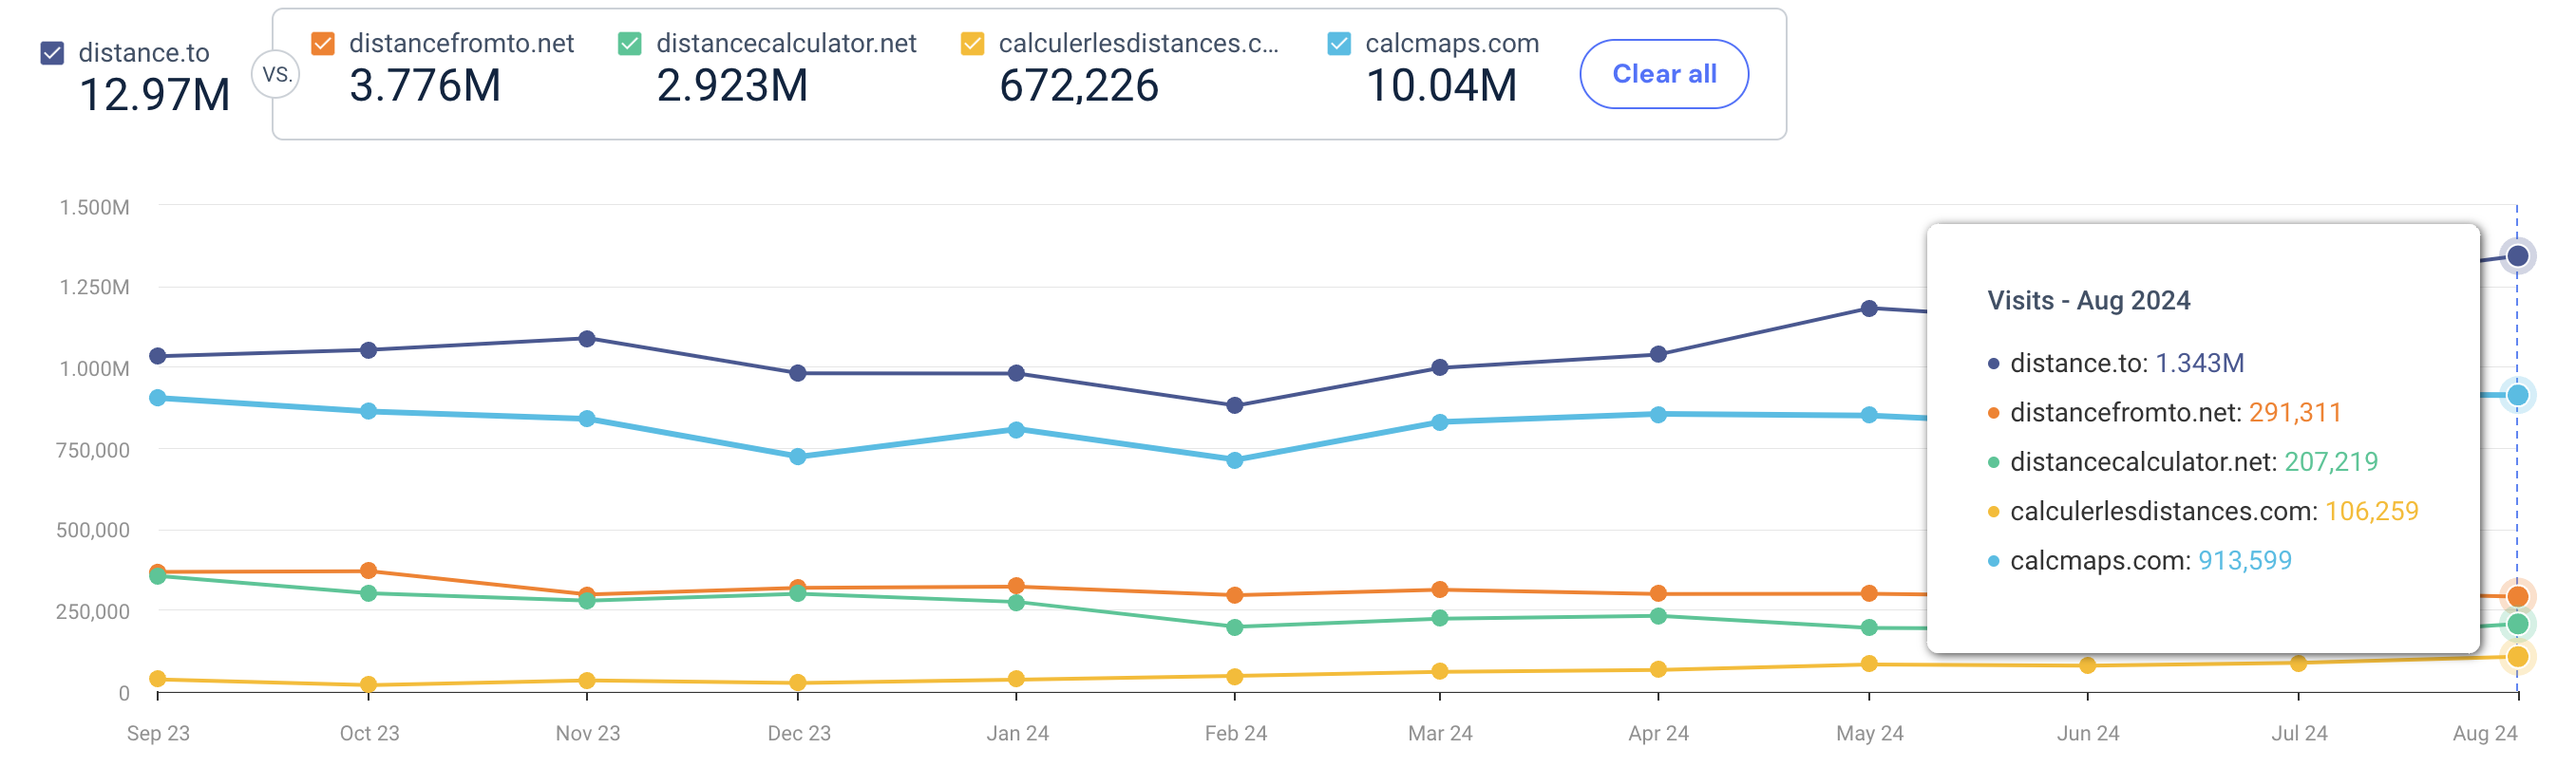Click the "1.250M" y-axis label
This screenshot has height=767, width=2576.
click(94, 288)
